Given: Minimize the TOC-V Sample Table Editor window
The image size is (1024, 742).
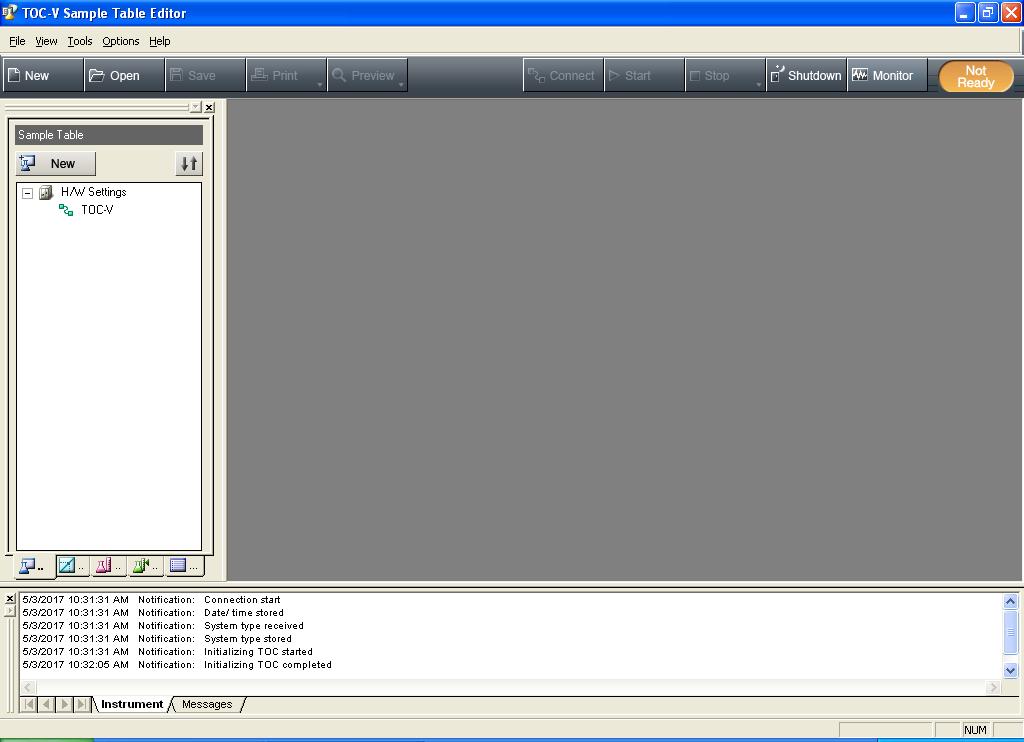Looking at the screenshot, I should tap(965, 12).
